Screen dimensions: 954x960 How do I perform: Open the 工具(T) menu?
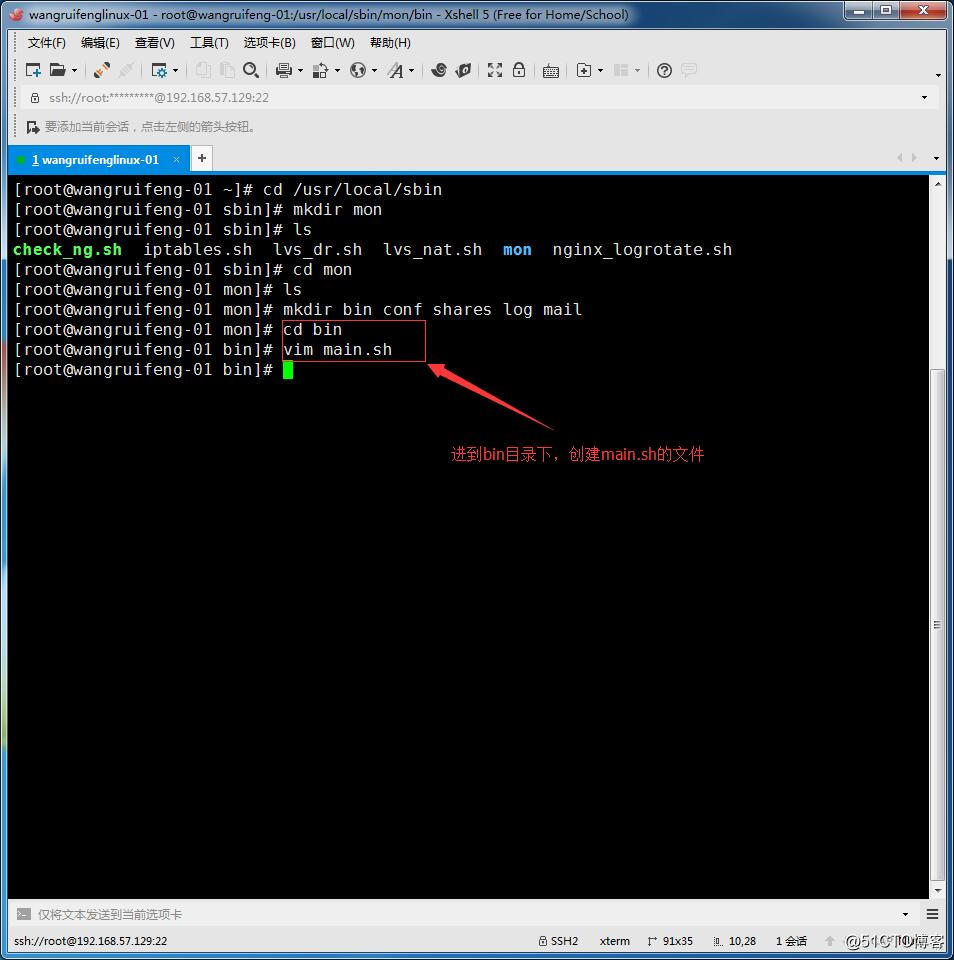click(x=209, y=43)
